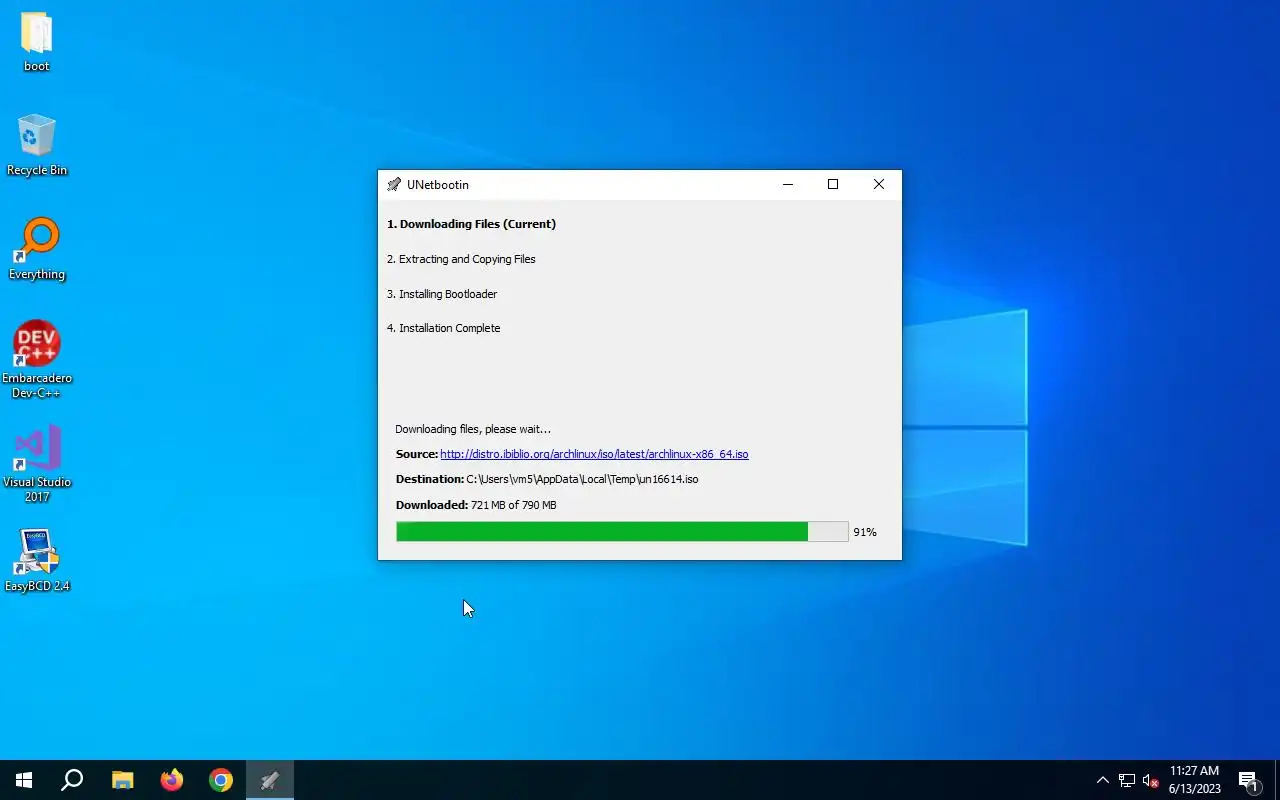The width and height of the screenshot is (1280, 800).
Task: Open the boot folder on desktop
Action: pyautogui.click(x=37, y=42)
